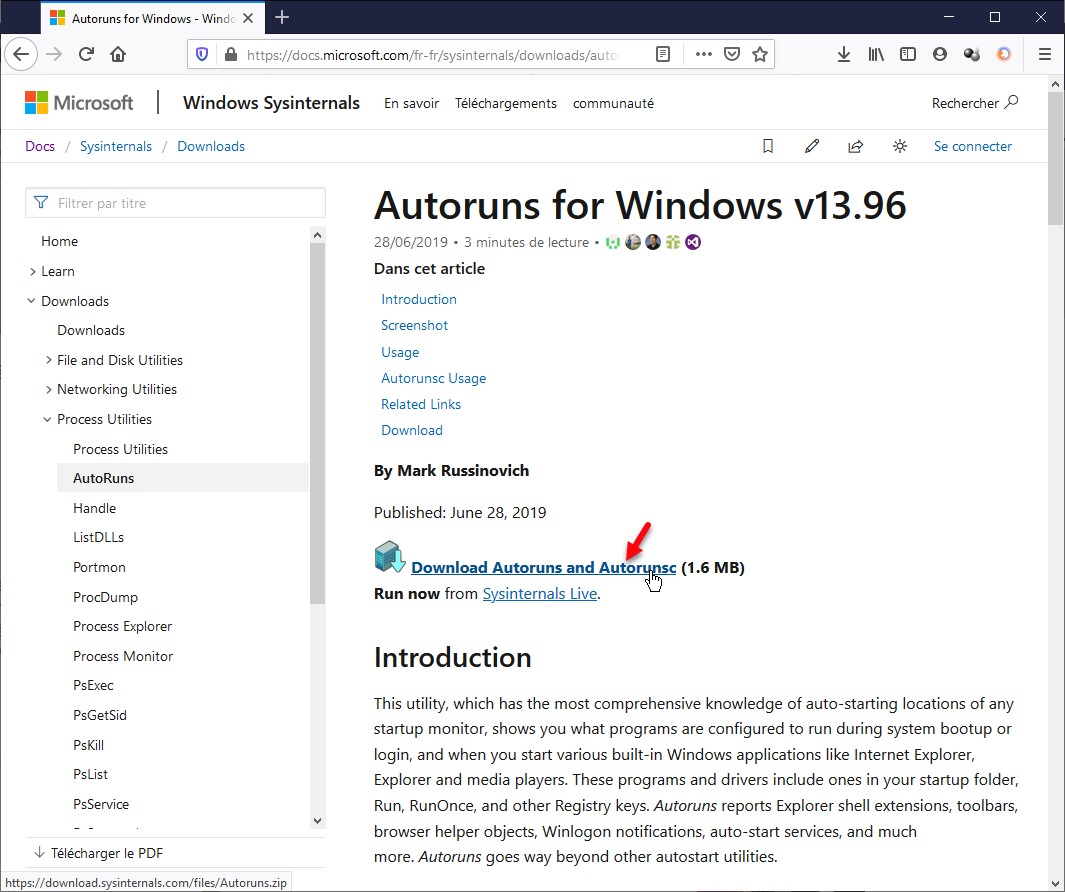Open the Firefox downloads arrow icon
This screenshot has height=892, width=1065.
[844, 55]
